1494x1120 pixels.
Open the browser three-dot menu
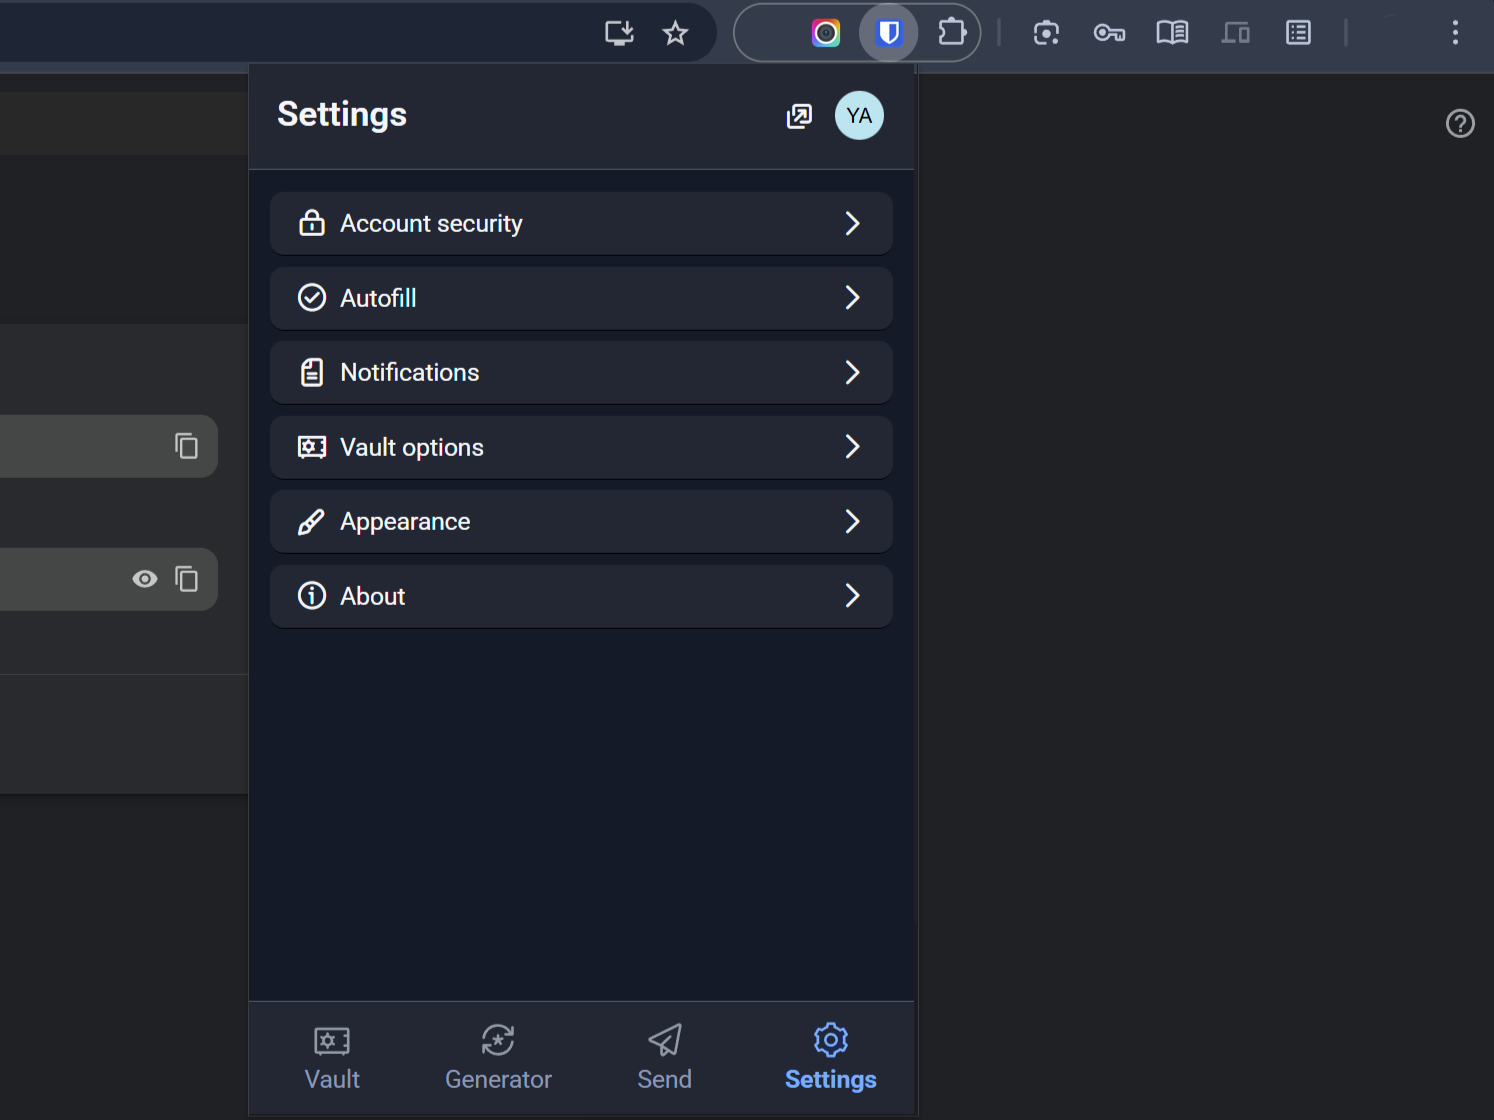(1455, 33)
